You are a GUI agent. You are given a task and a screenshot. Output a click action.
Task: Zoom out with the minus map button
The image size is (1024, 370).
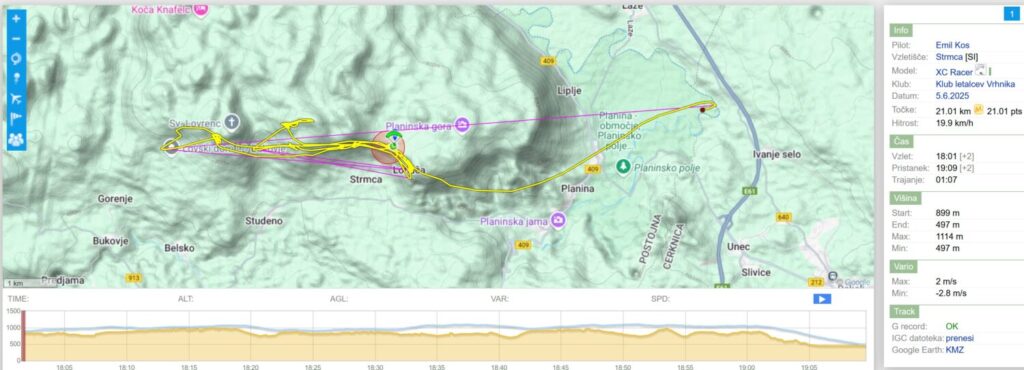(x=16, y=39)
